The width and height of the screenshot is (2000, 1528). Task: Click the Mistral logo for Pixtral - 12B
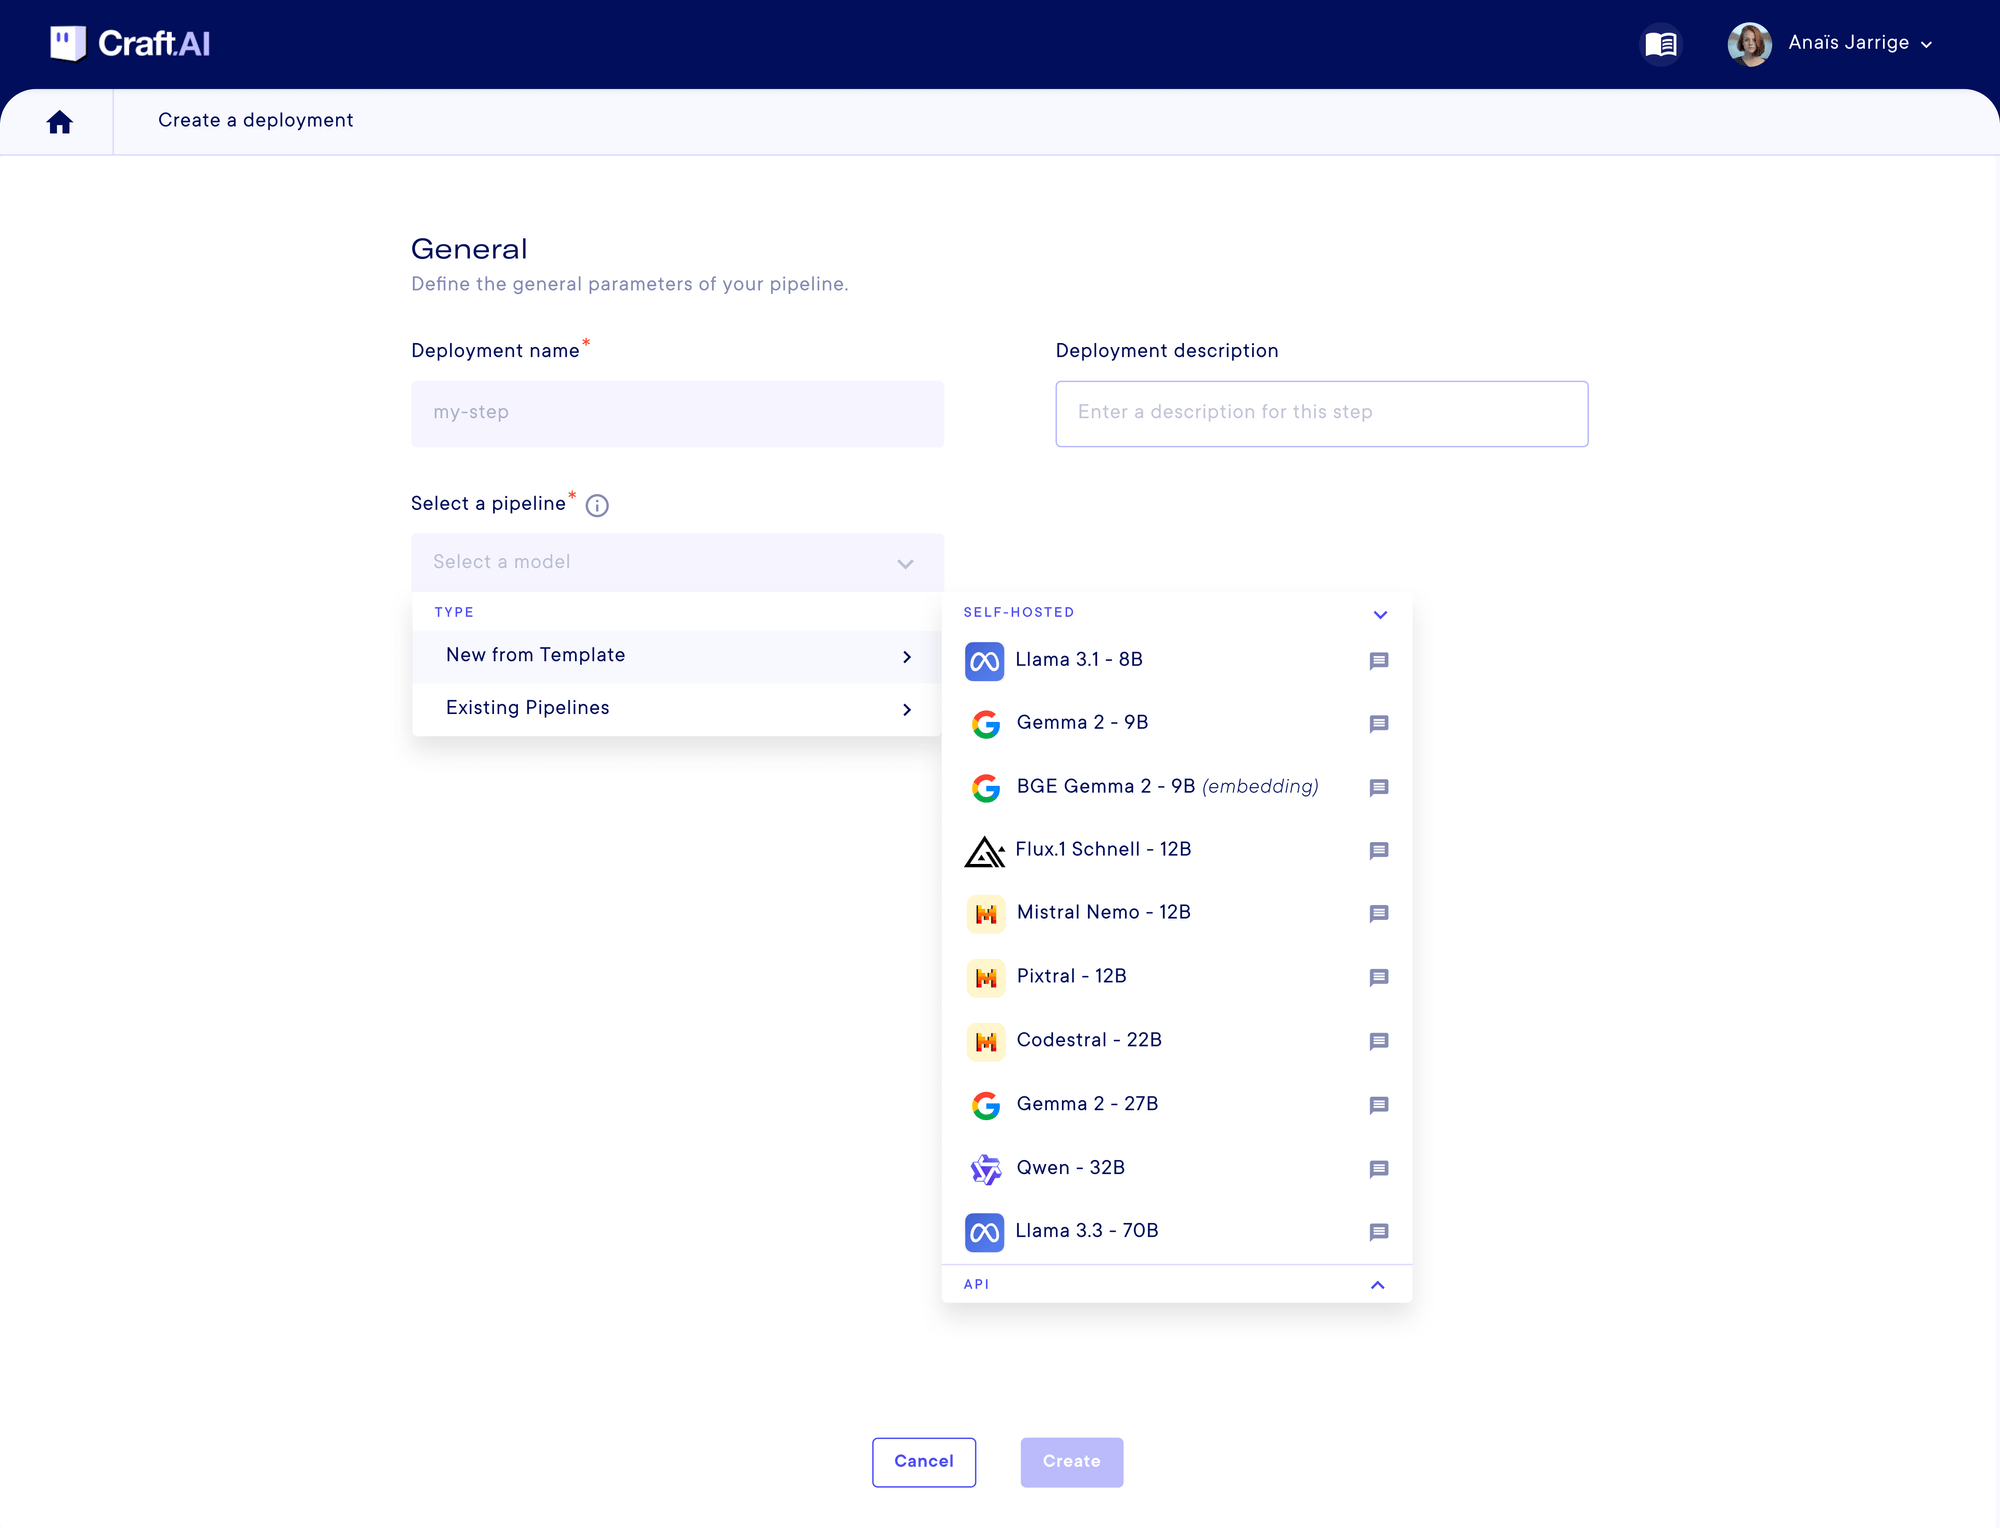pos(986,978)
